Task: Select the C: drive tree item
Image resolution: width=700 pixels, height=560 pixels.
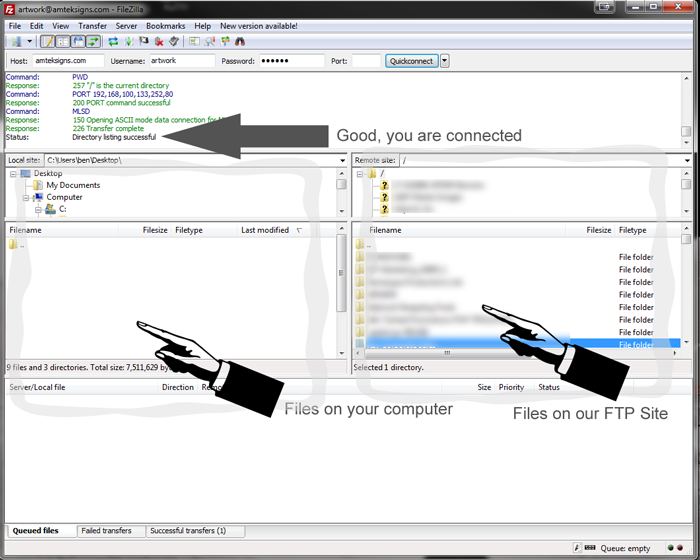Action: (62, 209)
